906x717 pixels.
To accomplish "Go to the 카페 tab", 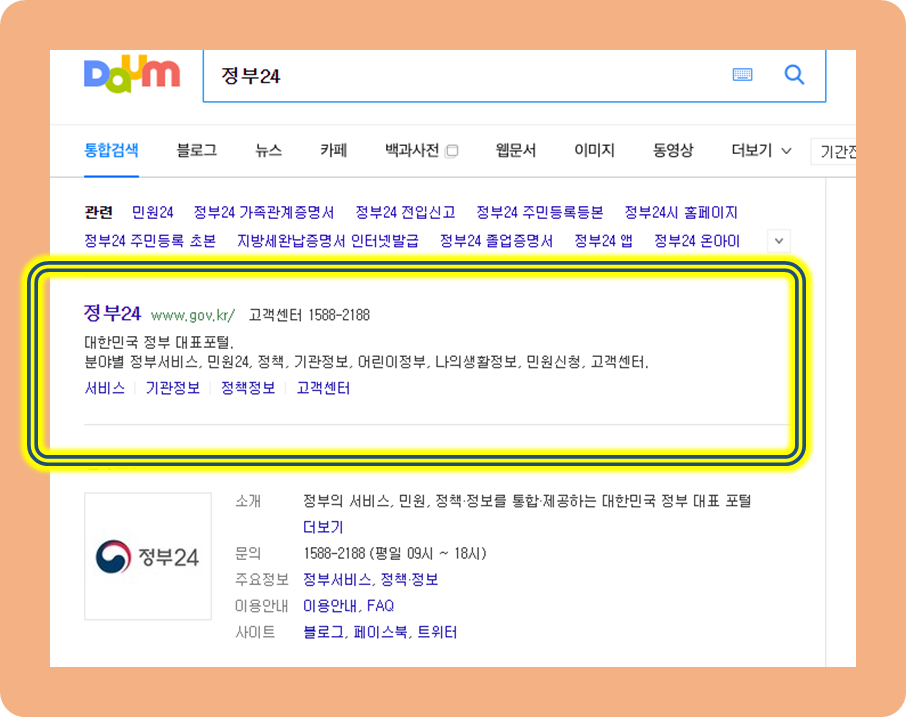I will [333, 150].
